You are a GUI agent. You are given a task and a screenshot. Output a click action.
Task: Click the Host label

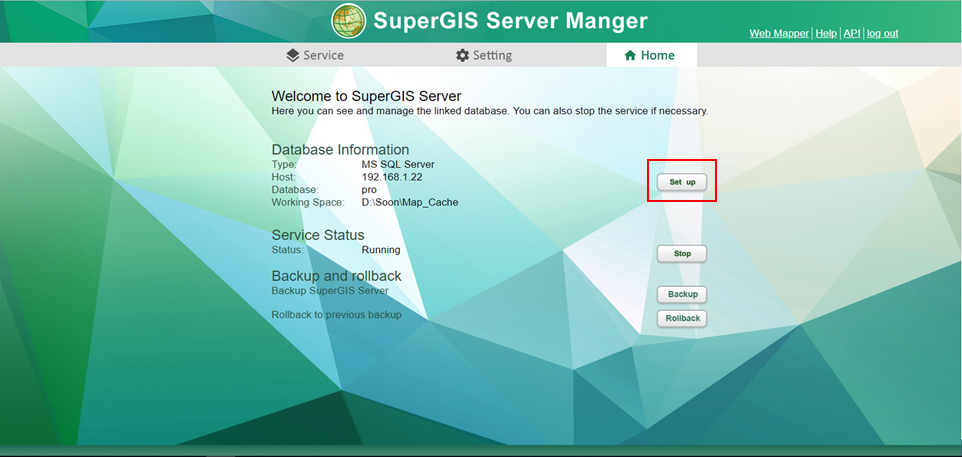284,177
